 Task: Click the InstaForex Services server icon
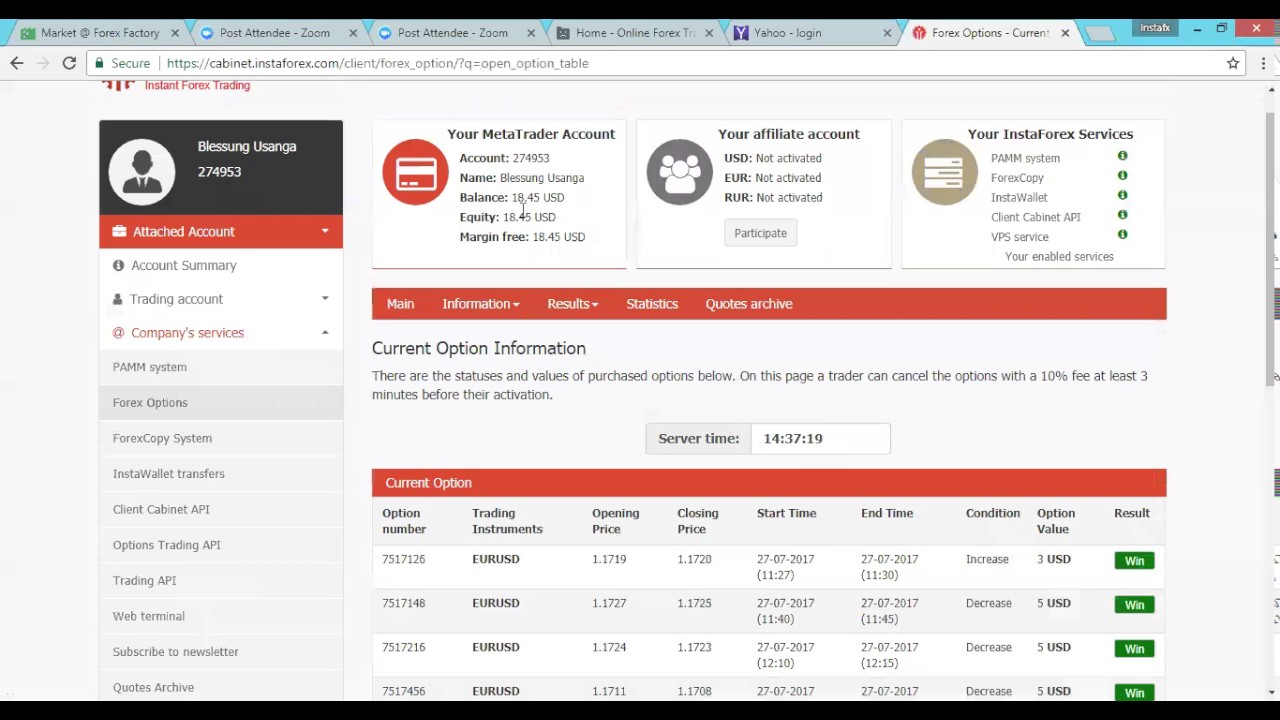(945, 172)
